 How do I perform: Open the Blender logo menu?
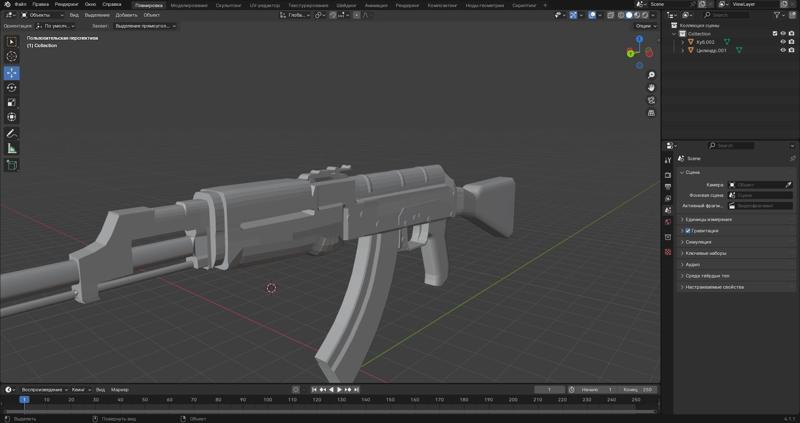[x=7, y=5]
